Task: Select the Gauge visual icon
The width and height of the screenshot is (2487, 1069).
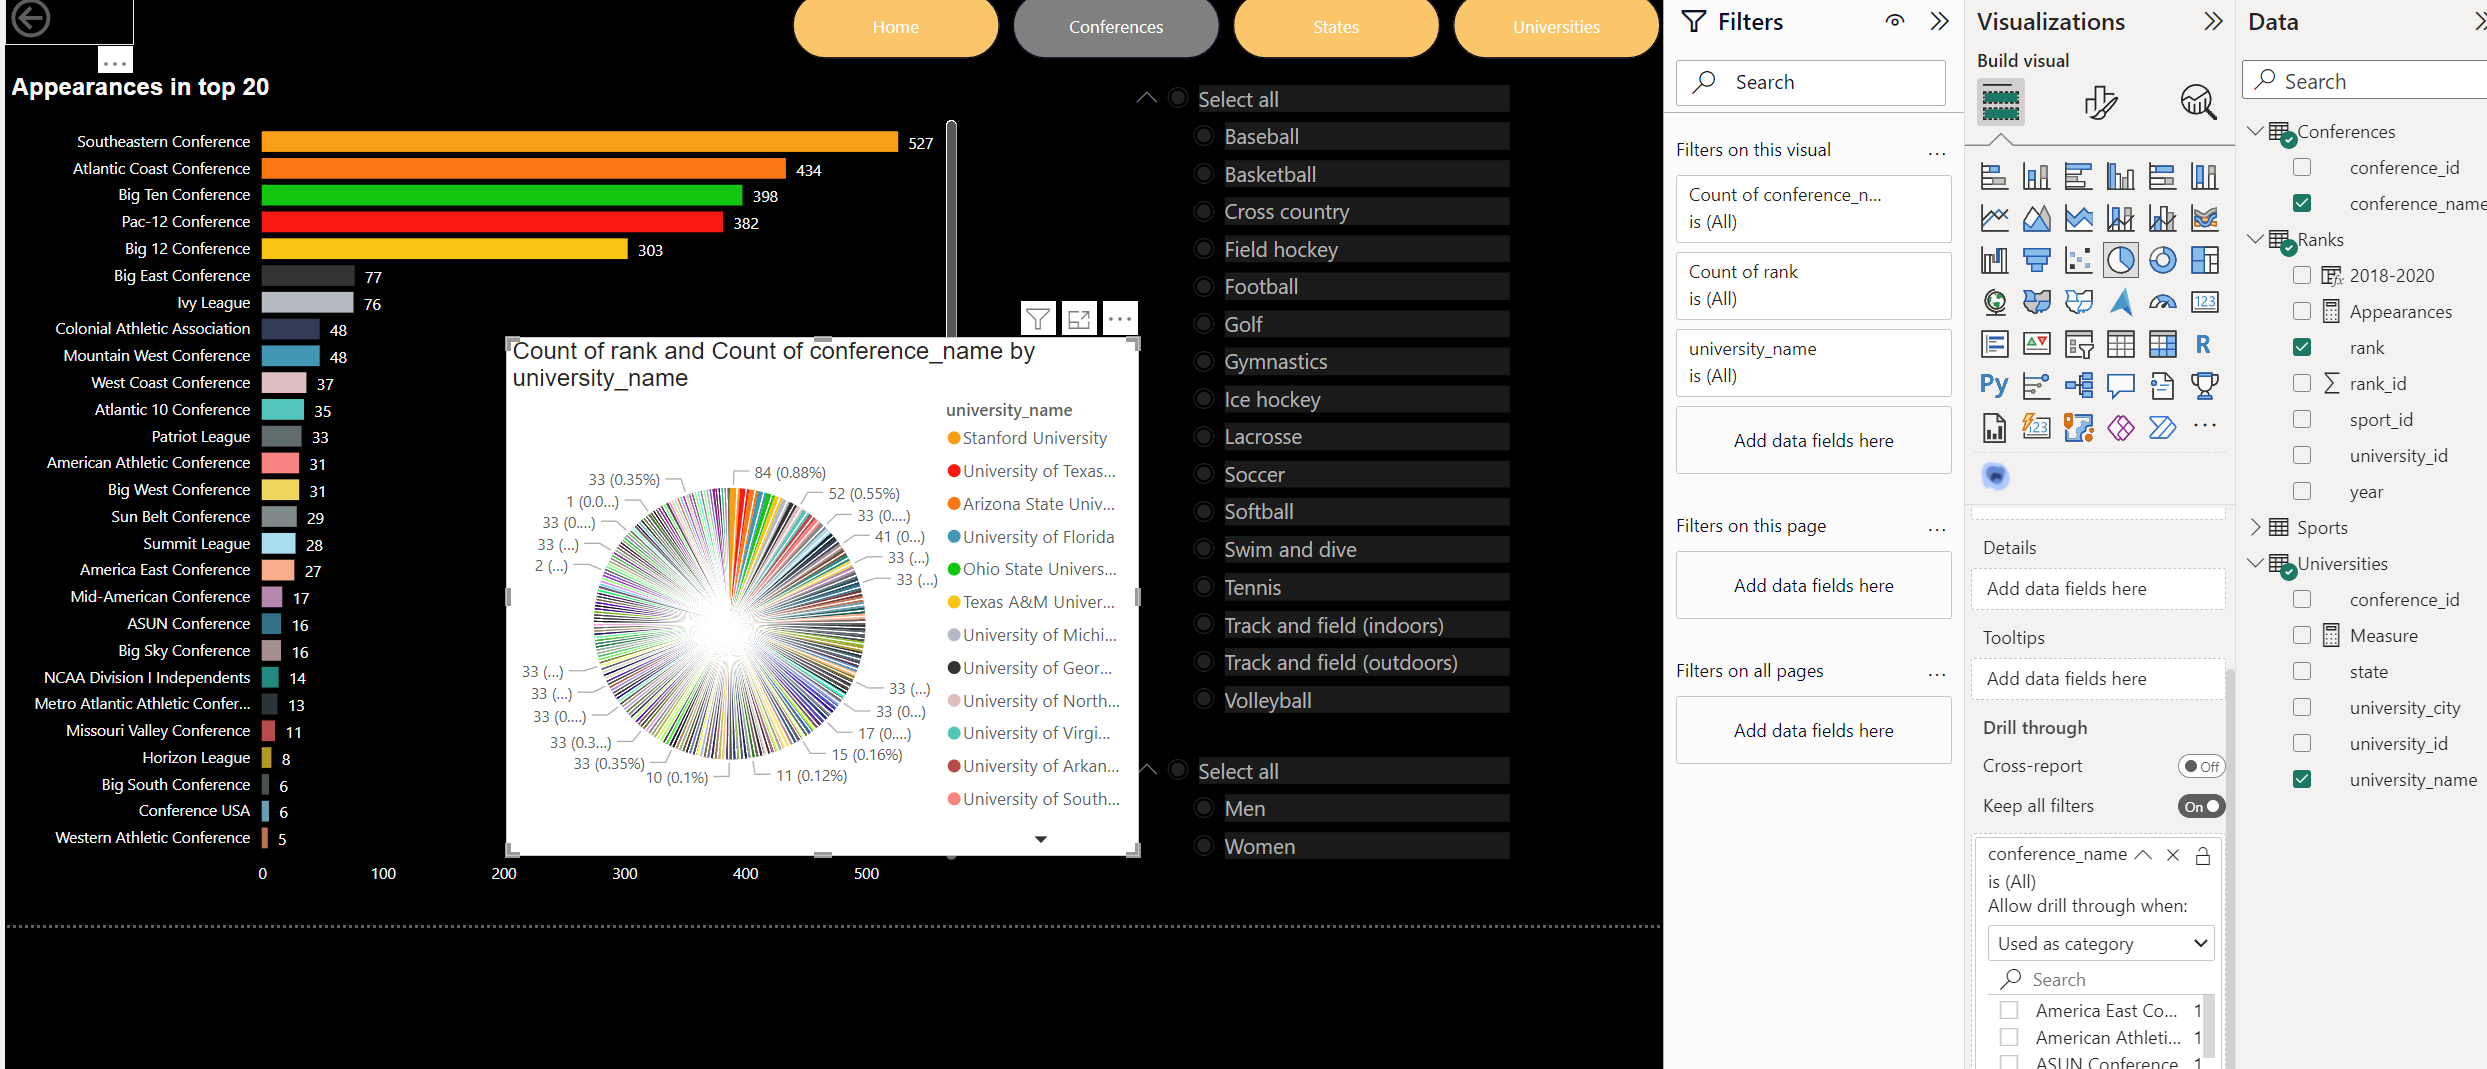Action: tap(2162, 302)
